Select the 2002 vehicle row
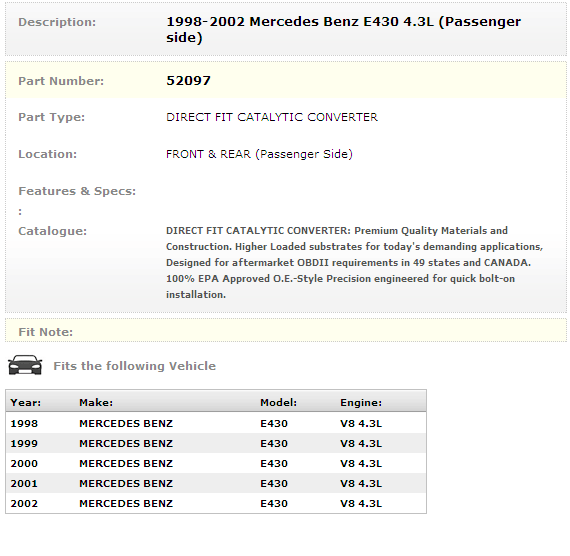Image resolution: width=570 pixels, height=556 pixels. [x=216, y=503]
